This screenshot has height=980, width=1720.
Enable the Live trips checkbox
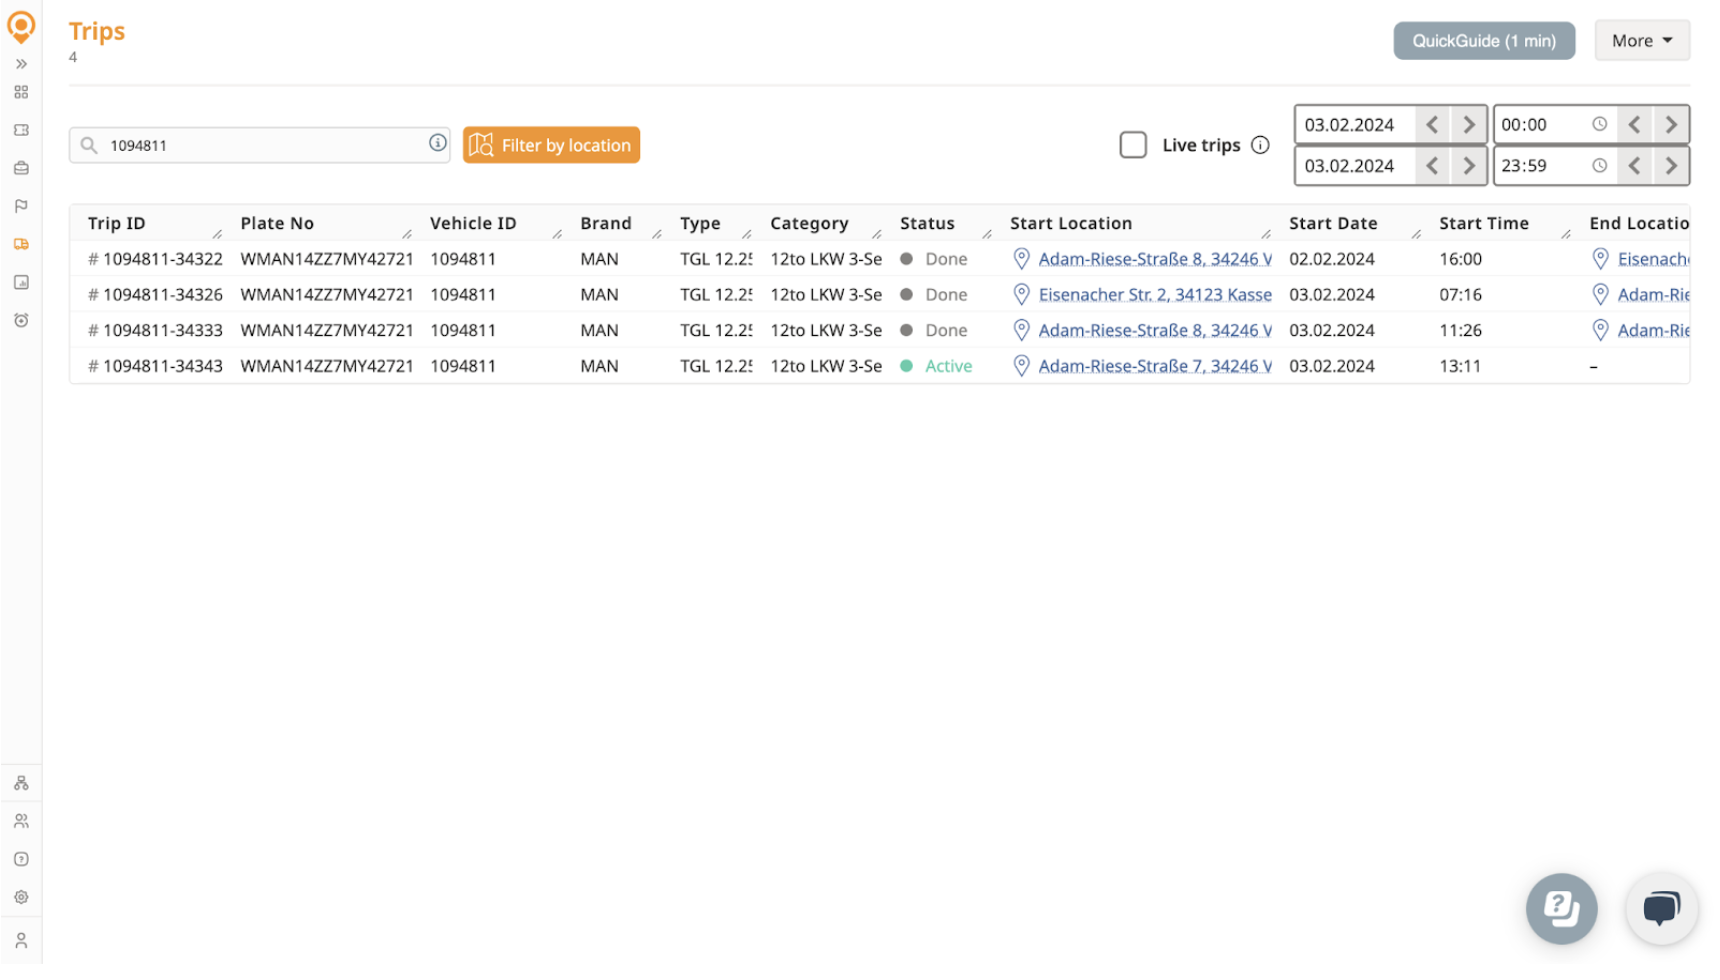tap(1132, 145)
